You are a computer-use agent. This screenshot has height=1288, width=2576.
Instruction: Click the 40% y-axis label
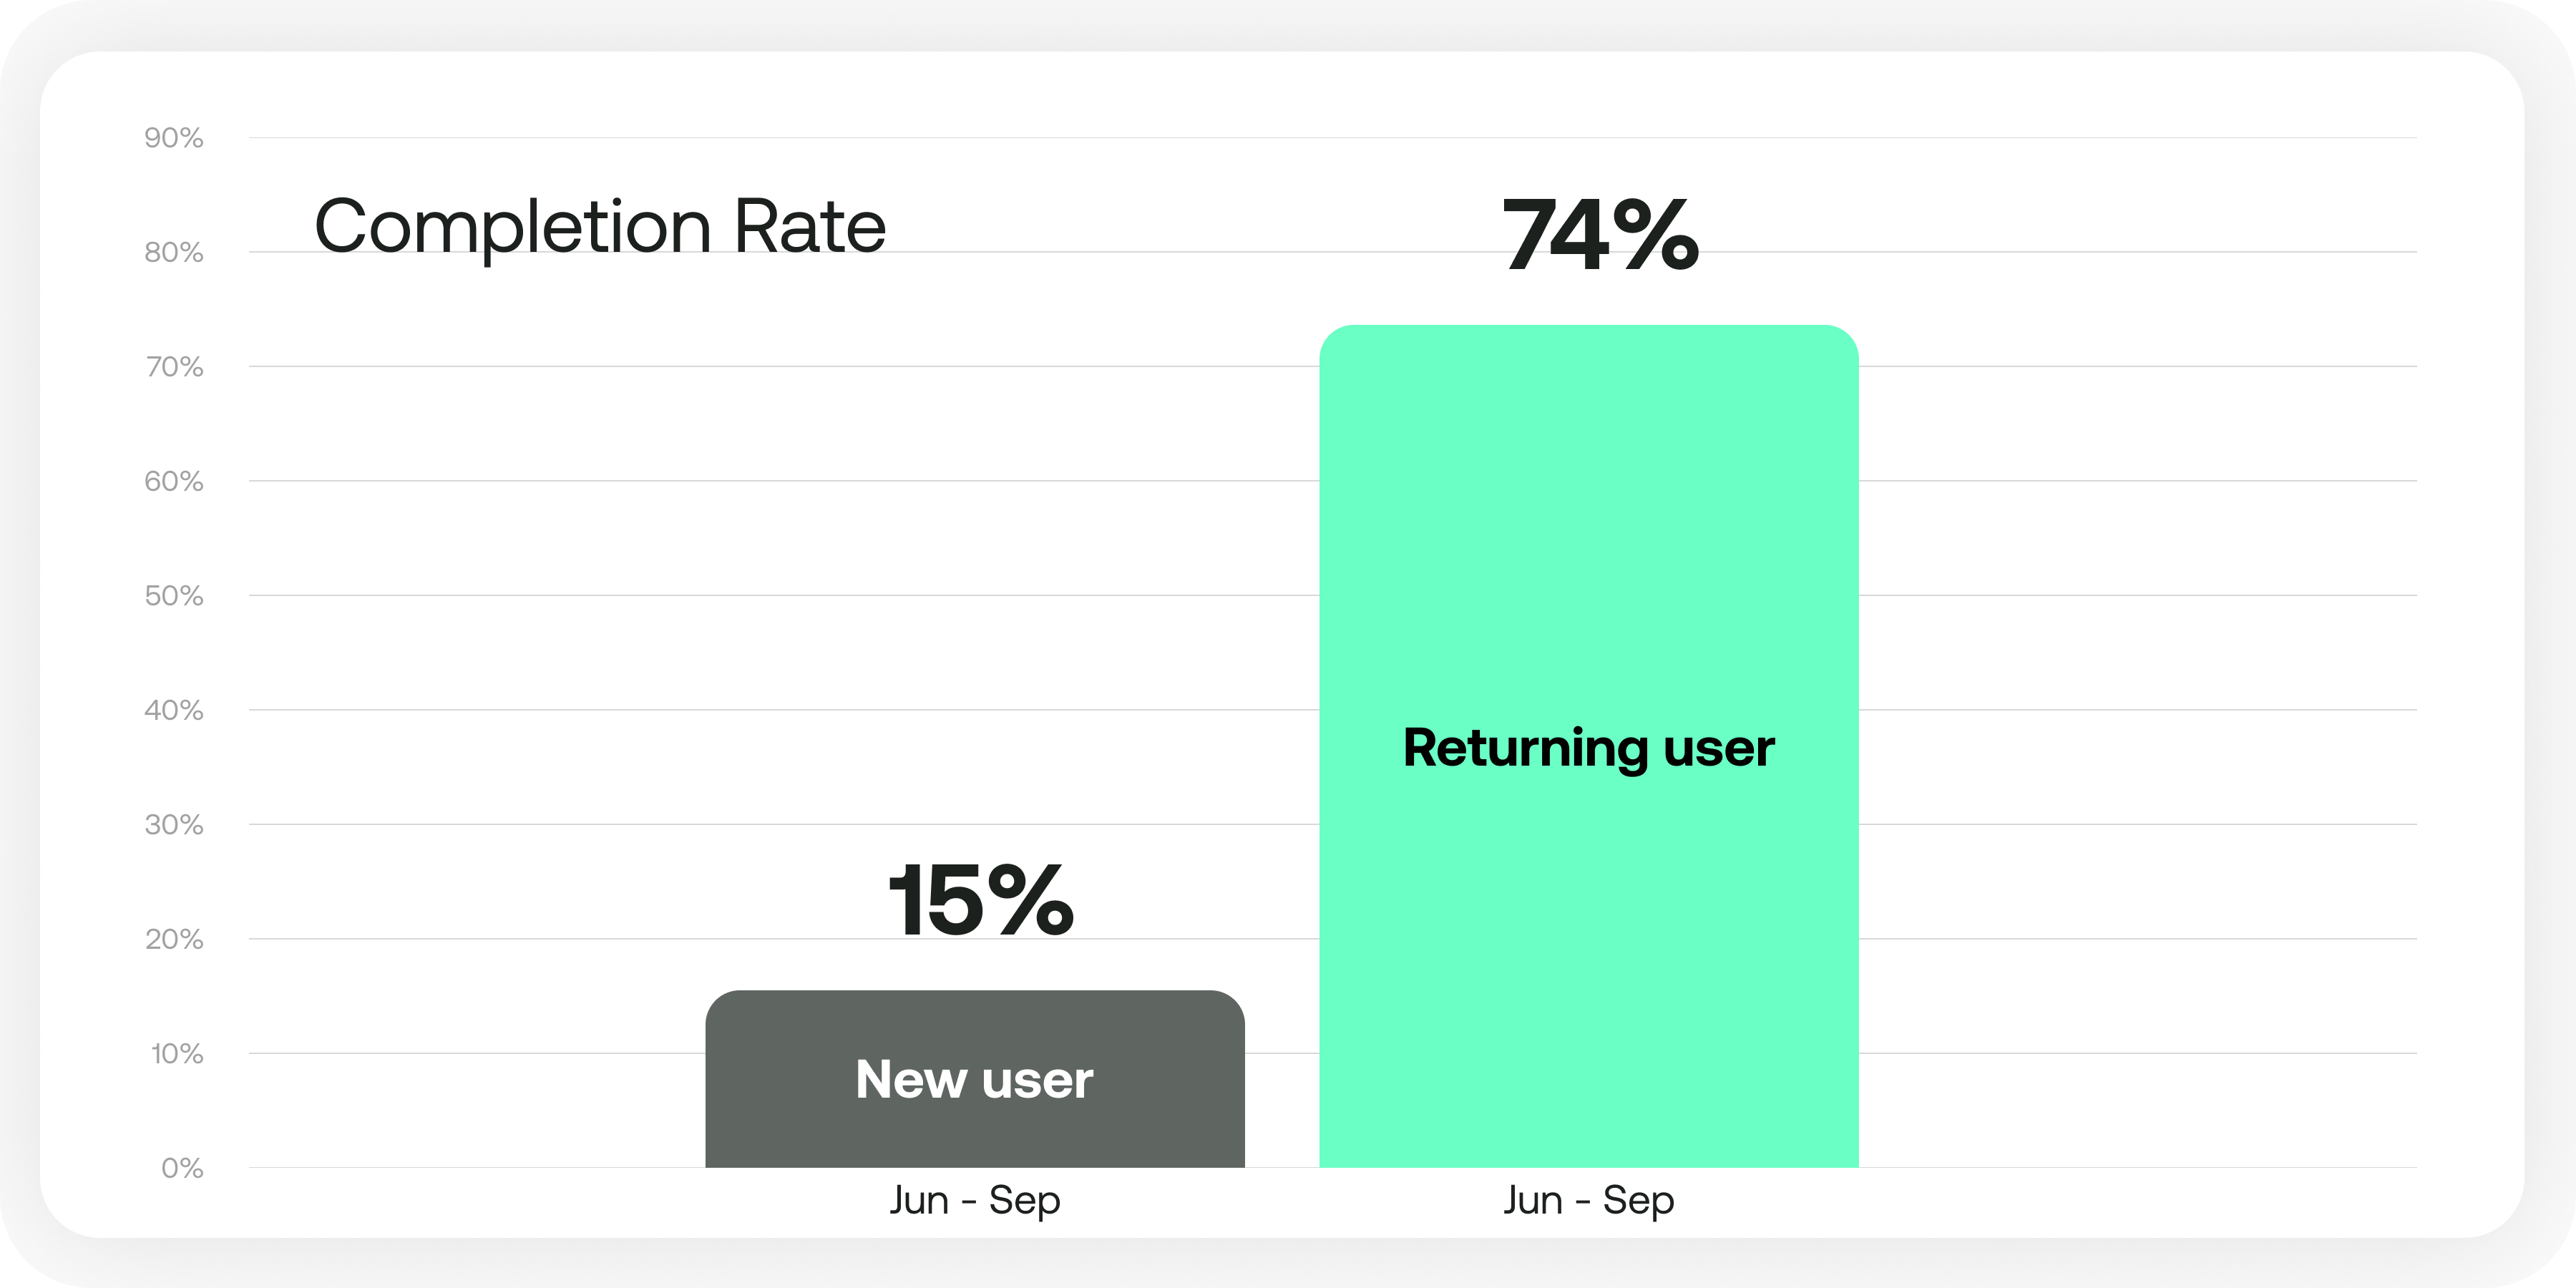click(174, 711)
